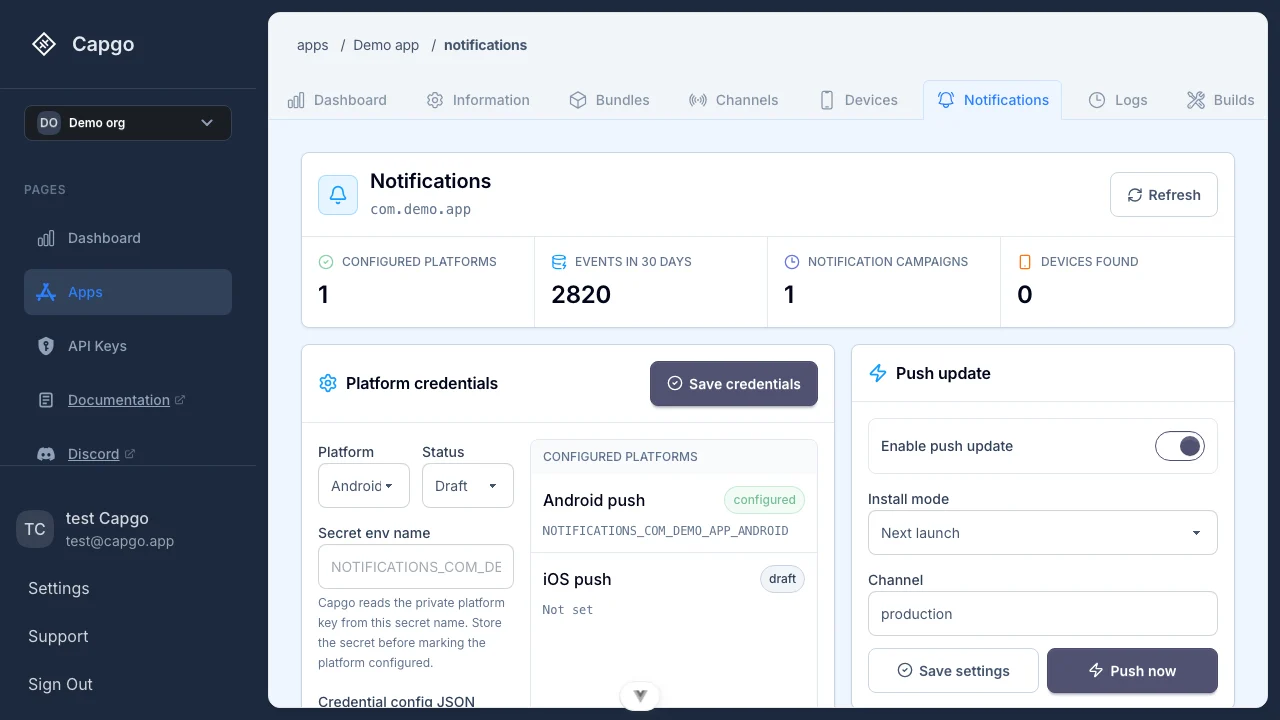The width and height of the screenshot is (1280, 720).
Task: Click the Platform credentials gear icon
Action: [x=327, y=383]
